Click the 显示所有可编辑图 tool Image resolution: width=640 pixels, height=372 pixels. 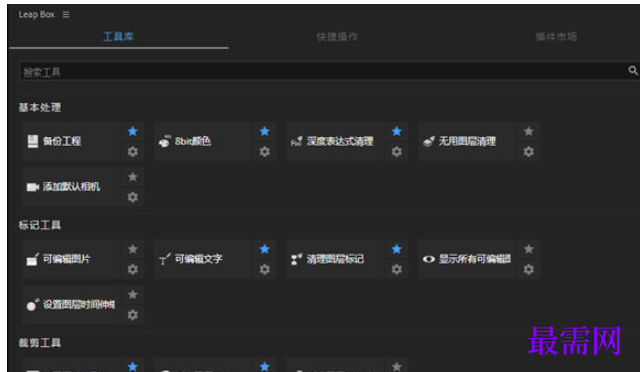[467, 259]
